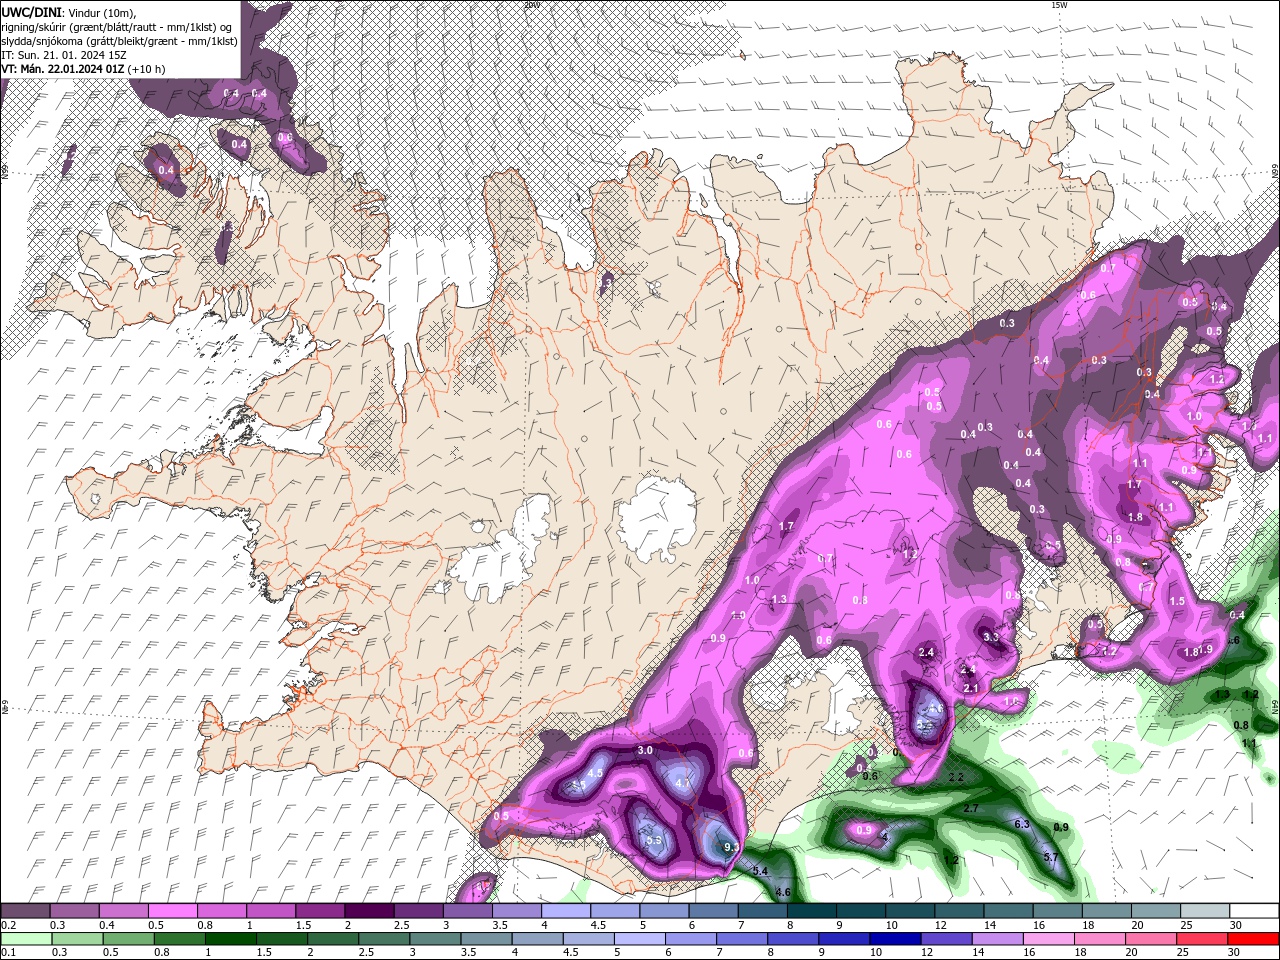Click the '20W' longitude label
The width and height of the screenshot is (1280, 960).
[x=531, y=5]
